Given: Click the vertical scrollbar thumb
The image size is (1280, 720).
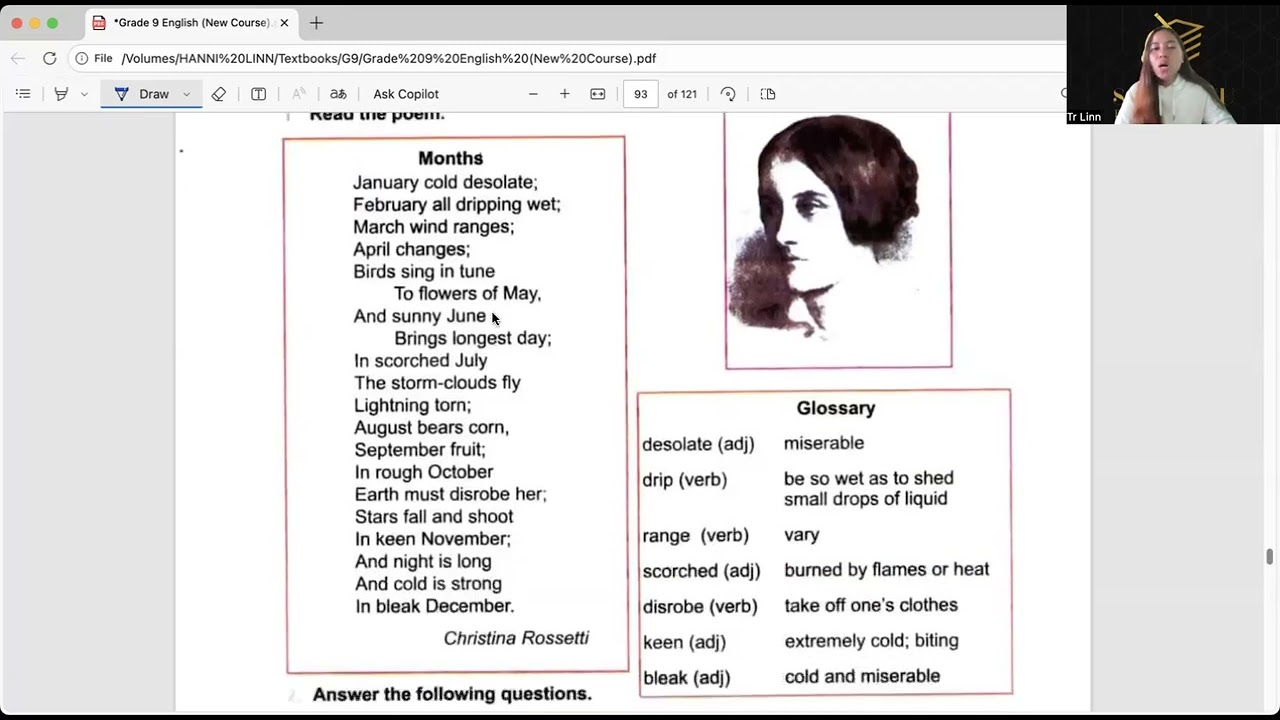Looking at the screenshot, I should [1270, 557].
